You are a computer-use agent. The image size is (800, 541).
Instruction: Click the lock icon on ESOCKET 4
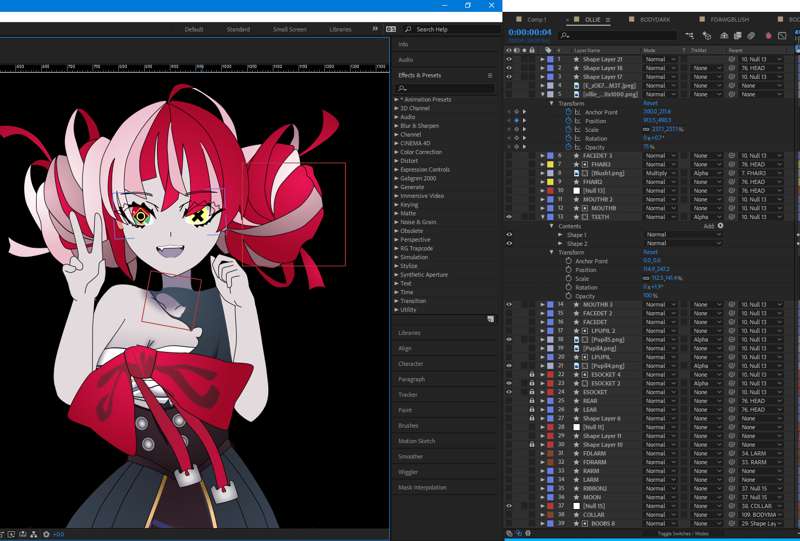pyautogui.click(x=532, y=374)
